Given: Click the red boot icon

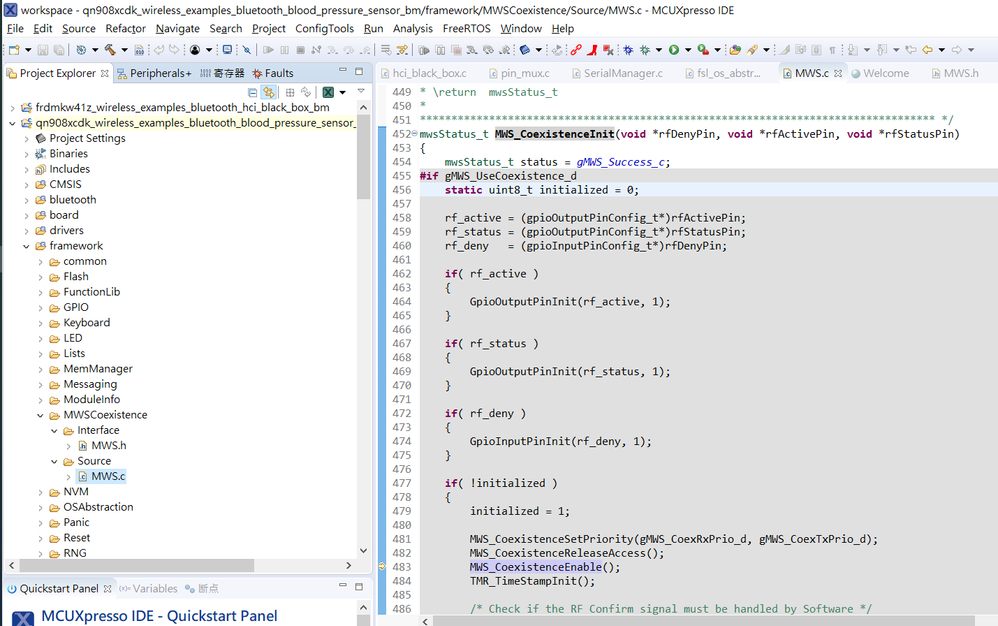Looking at the screenshot, I should (x=593, y=50).
